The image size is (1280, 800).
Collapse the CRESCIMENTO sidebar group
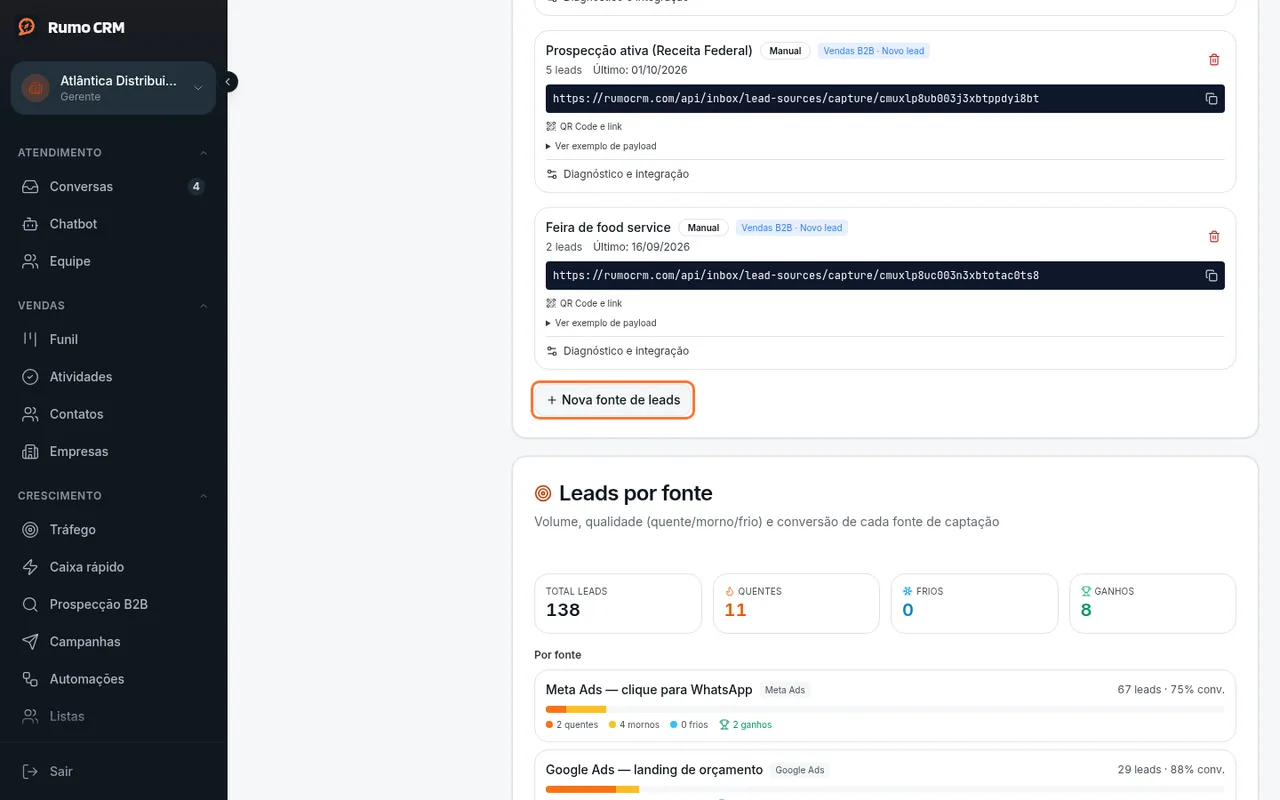tap(113, 496)
